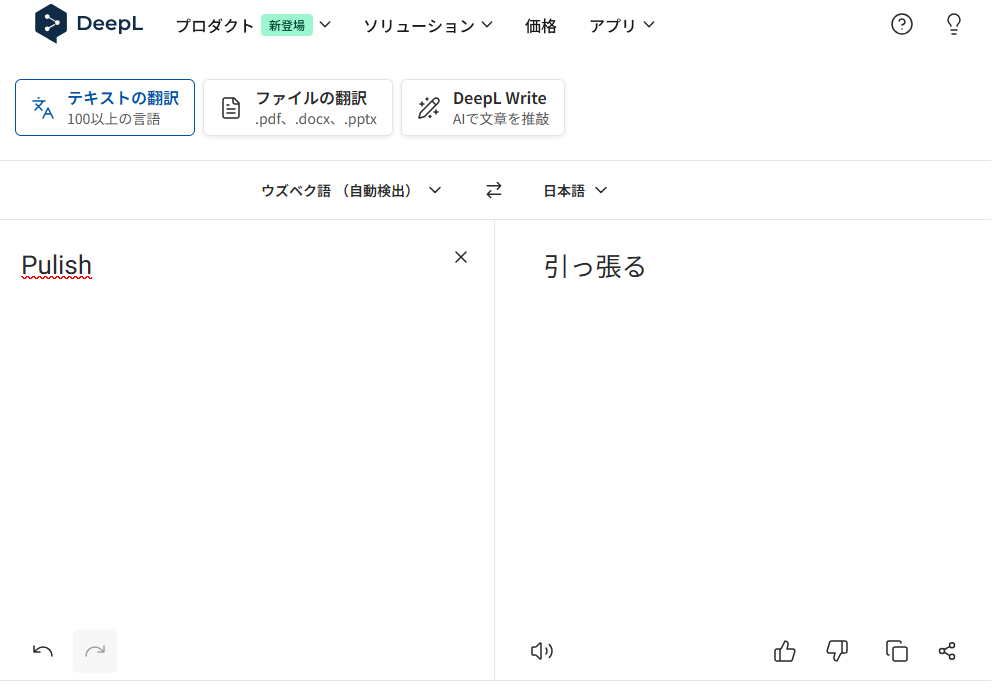Switch to DeepL Write tab
This screenshot has width=993, height=687.
coord(483,108)
